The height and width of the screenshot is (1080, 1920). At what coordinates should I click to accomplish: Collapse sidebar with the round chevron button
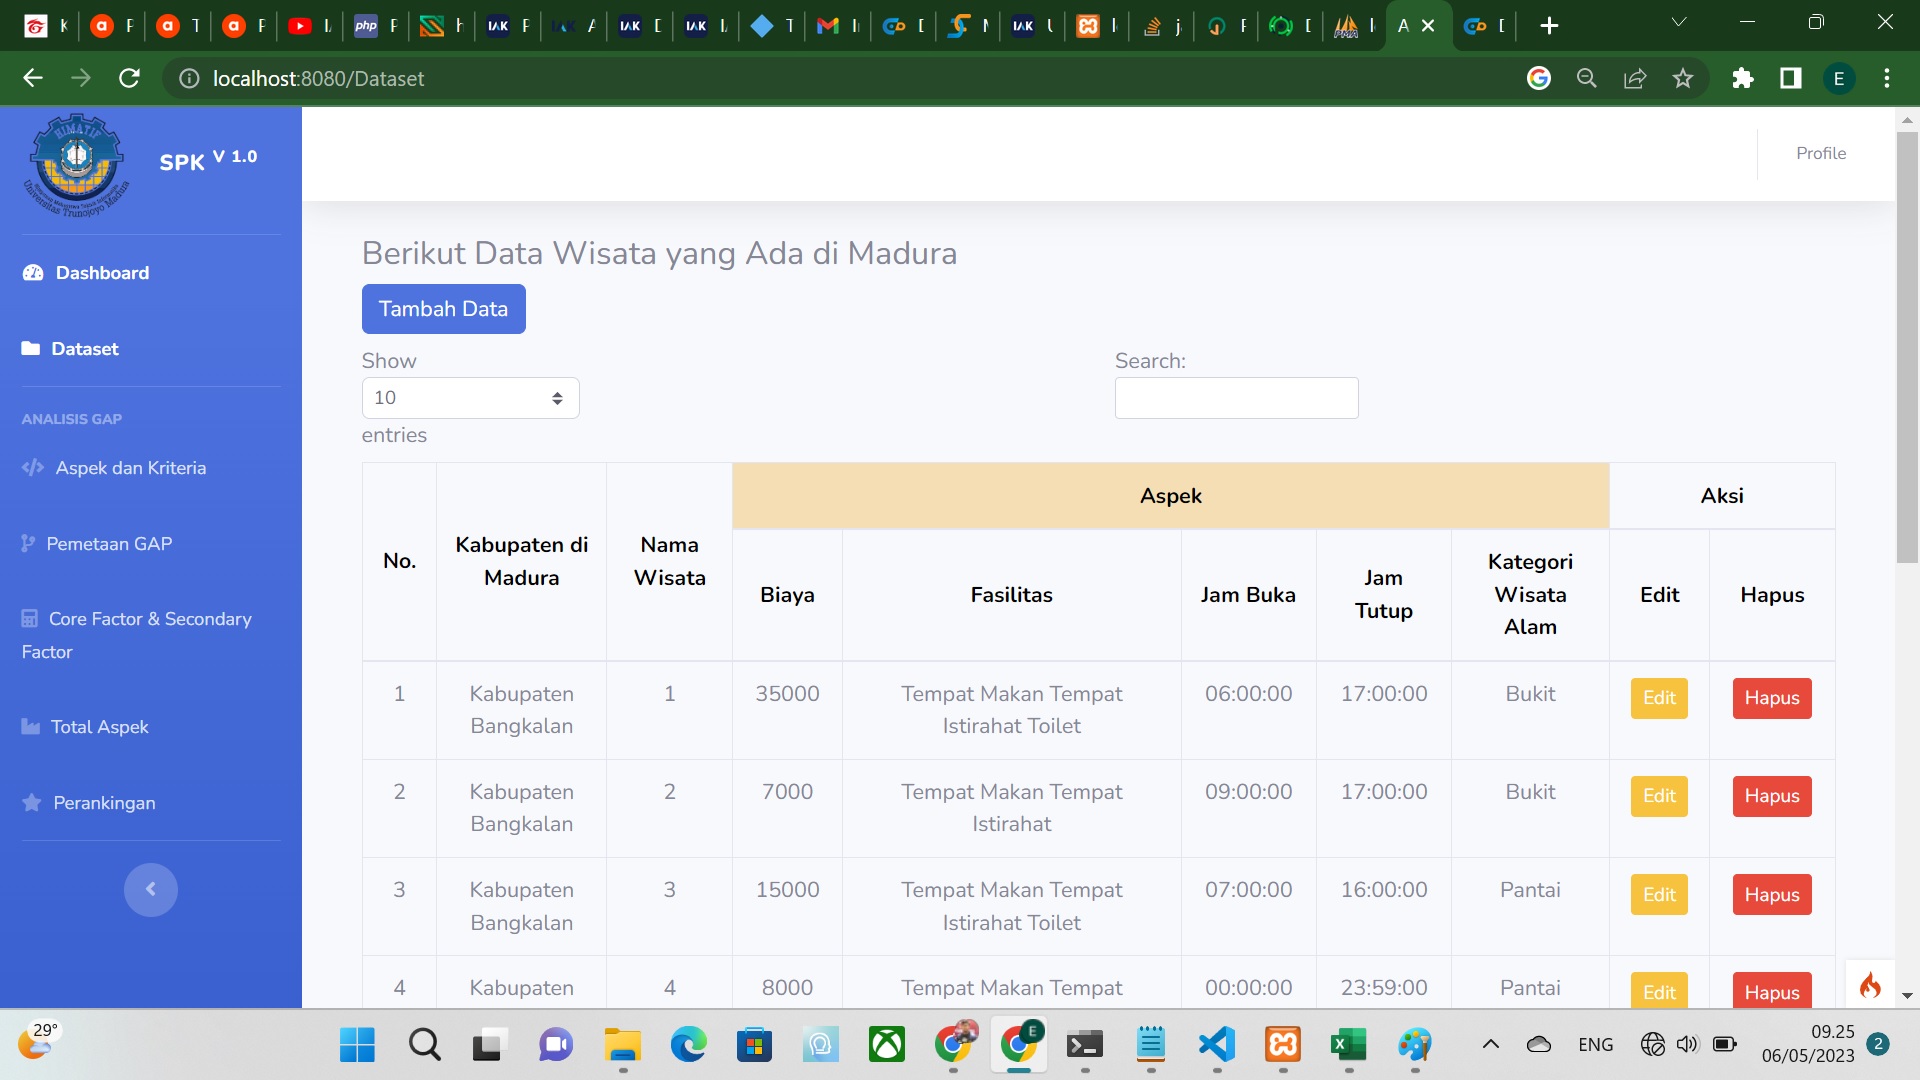point(151,889)
